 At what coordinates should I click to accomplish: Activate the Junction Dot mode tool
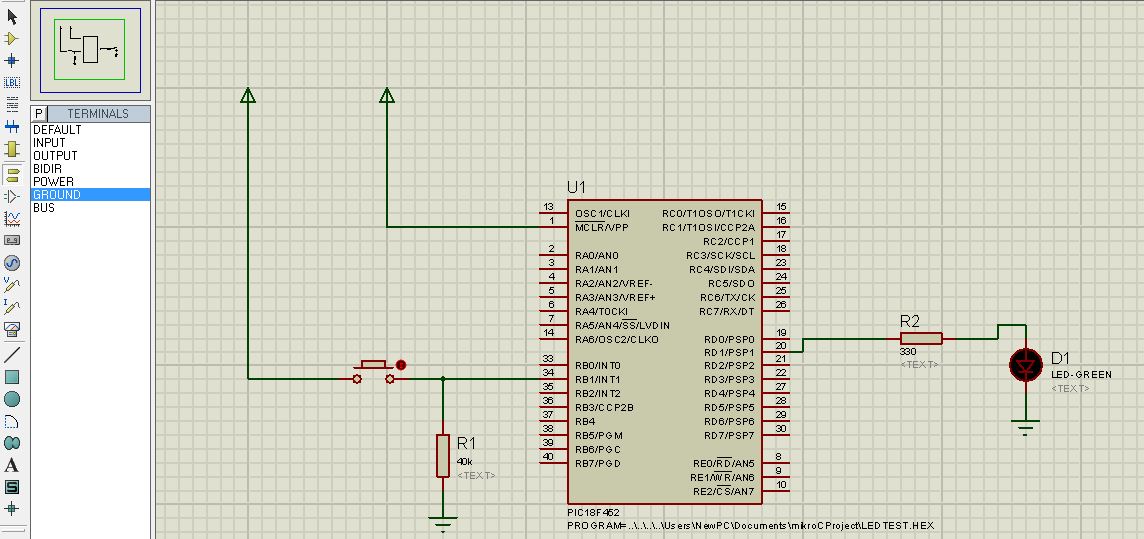12,61
